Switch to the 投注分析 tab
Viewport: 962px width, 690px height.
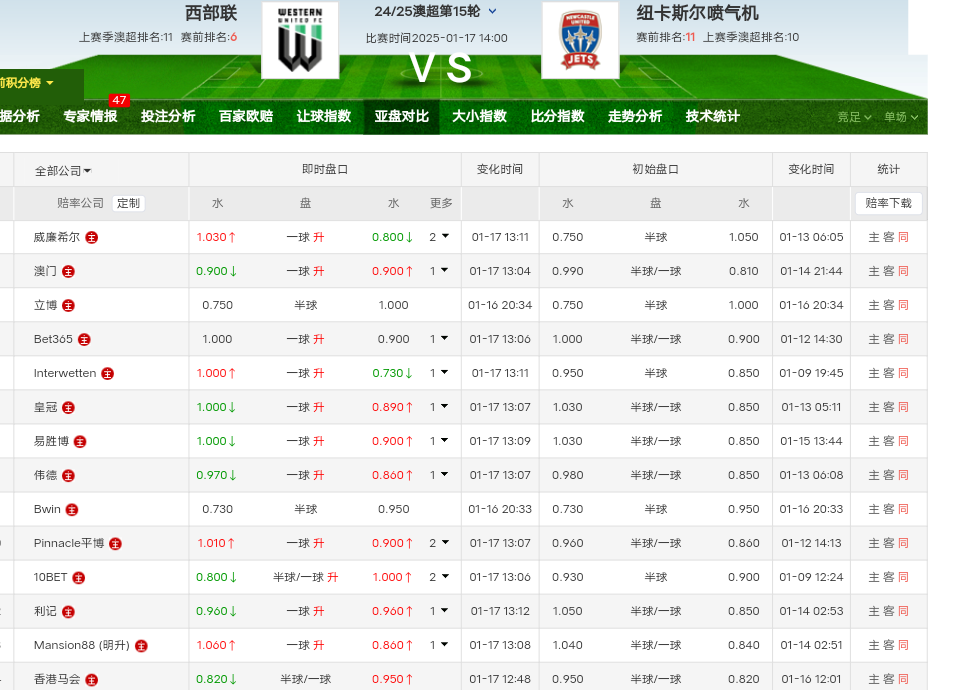coord(168,117)
